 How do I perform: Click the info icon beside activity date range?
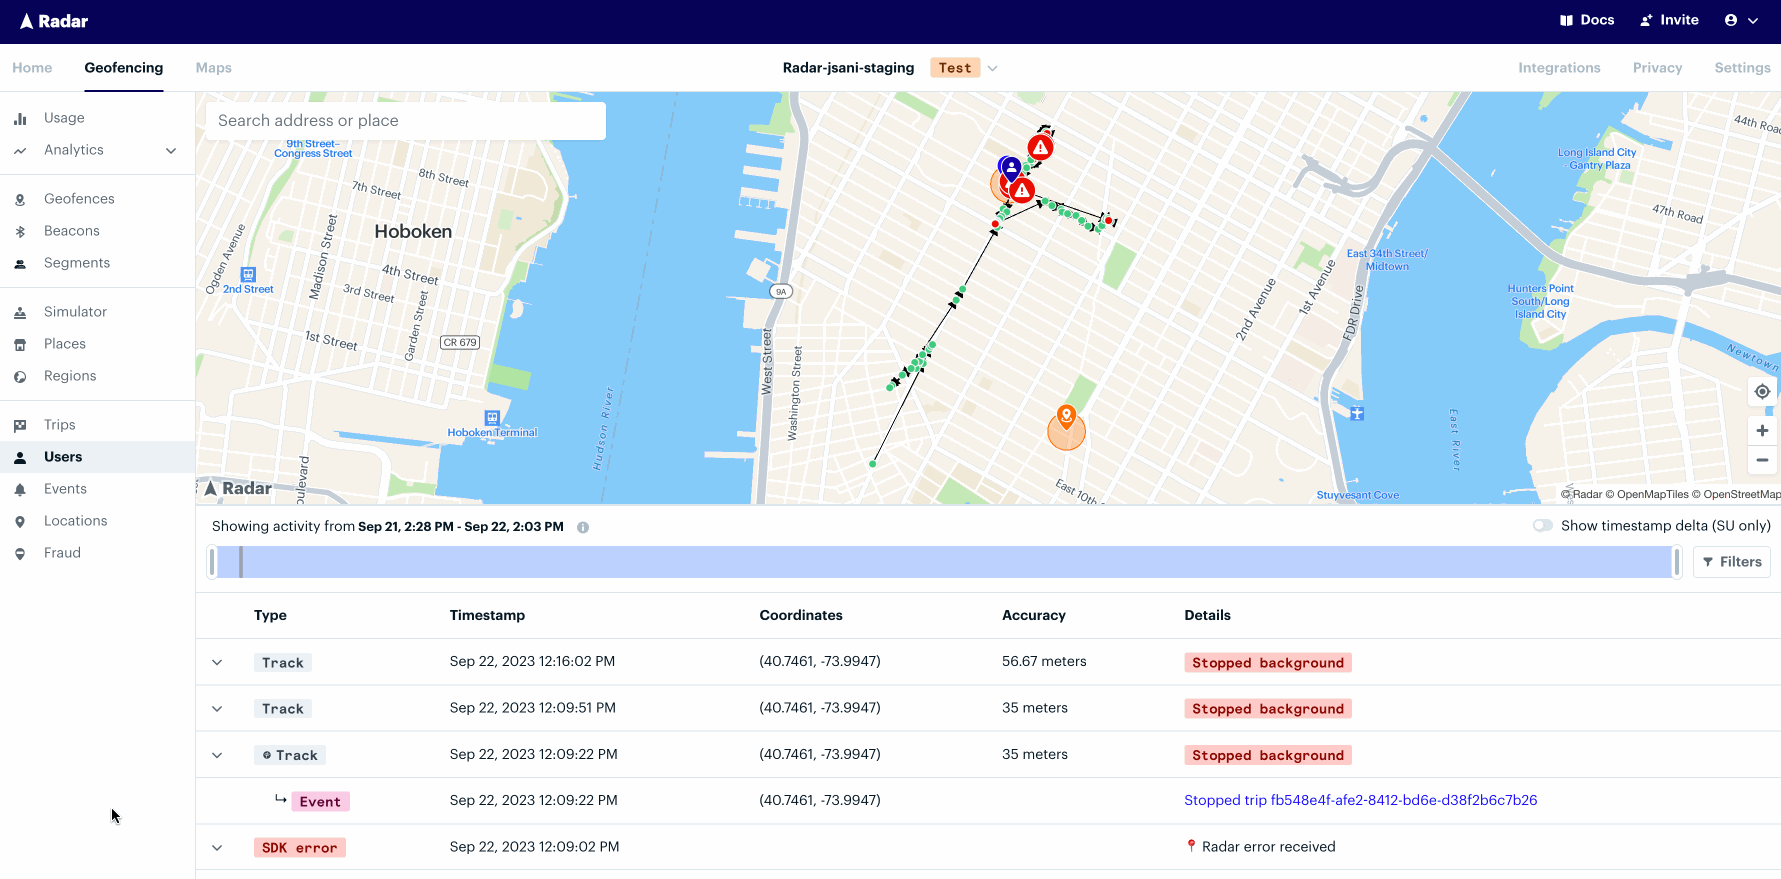tap(583, 527)
